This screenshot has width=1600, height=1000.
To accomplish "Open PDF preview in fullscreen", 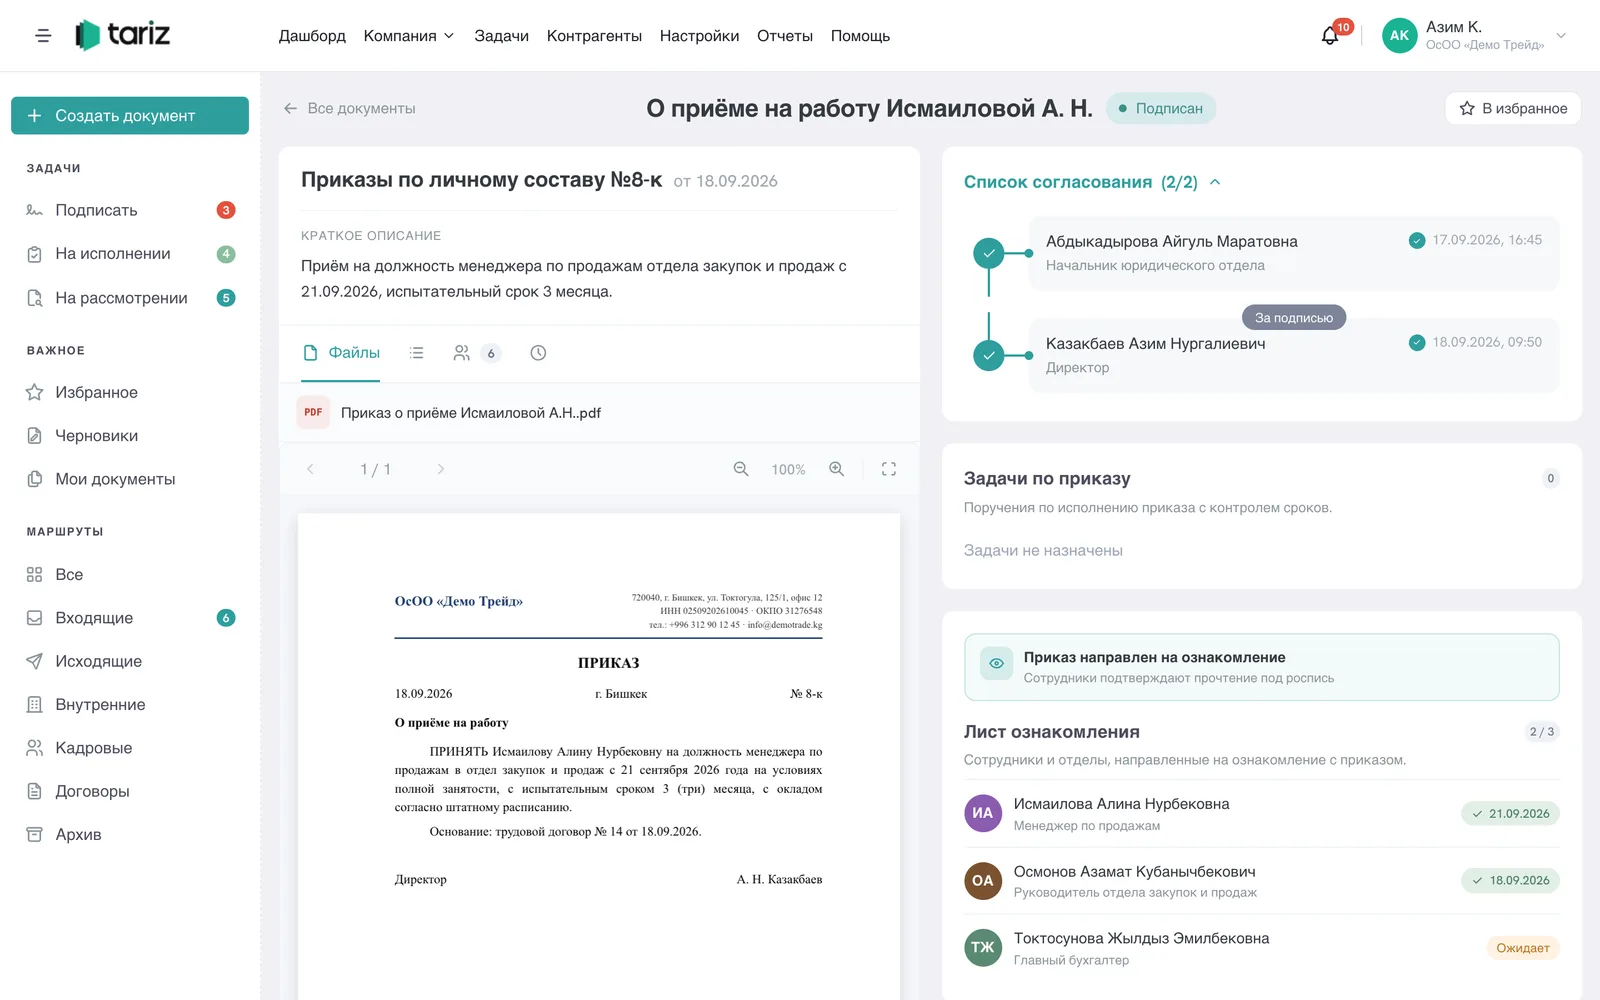I will coord(889,469).
